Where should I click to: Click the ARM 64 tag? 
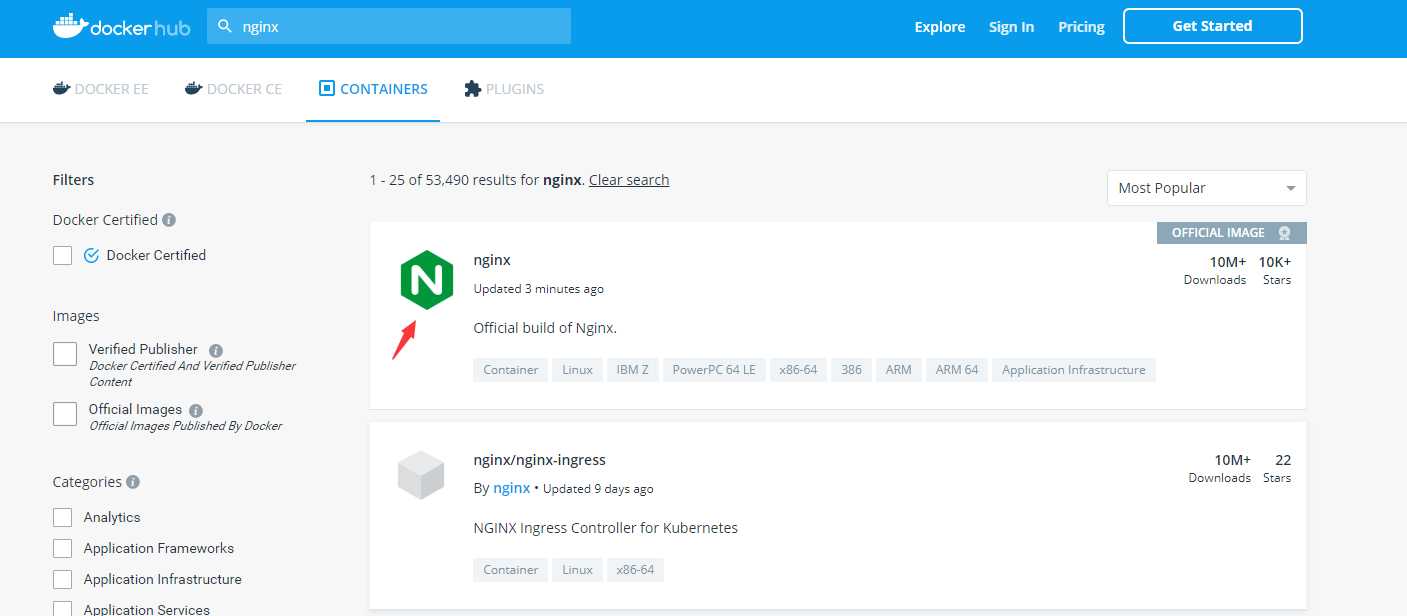click(957, 370)
